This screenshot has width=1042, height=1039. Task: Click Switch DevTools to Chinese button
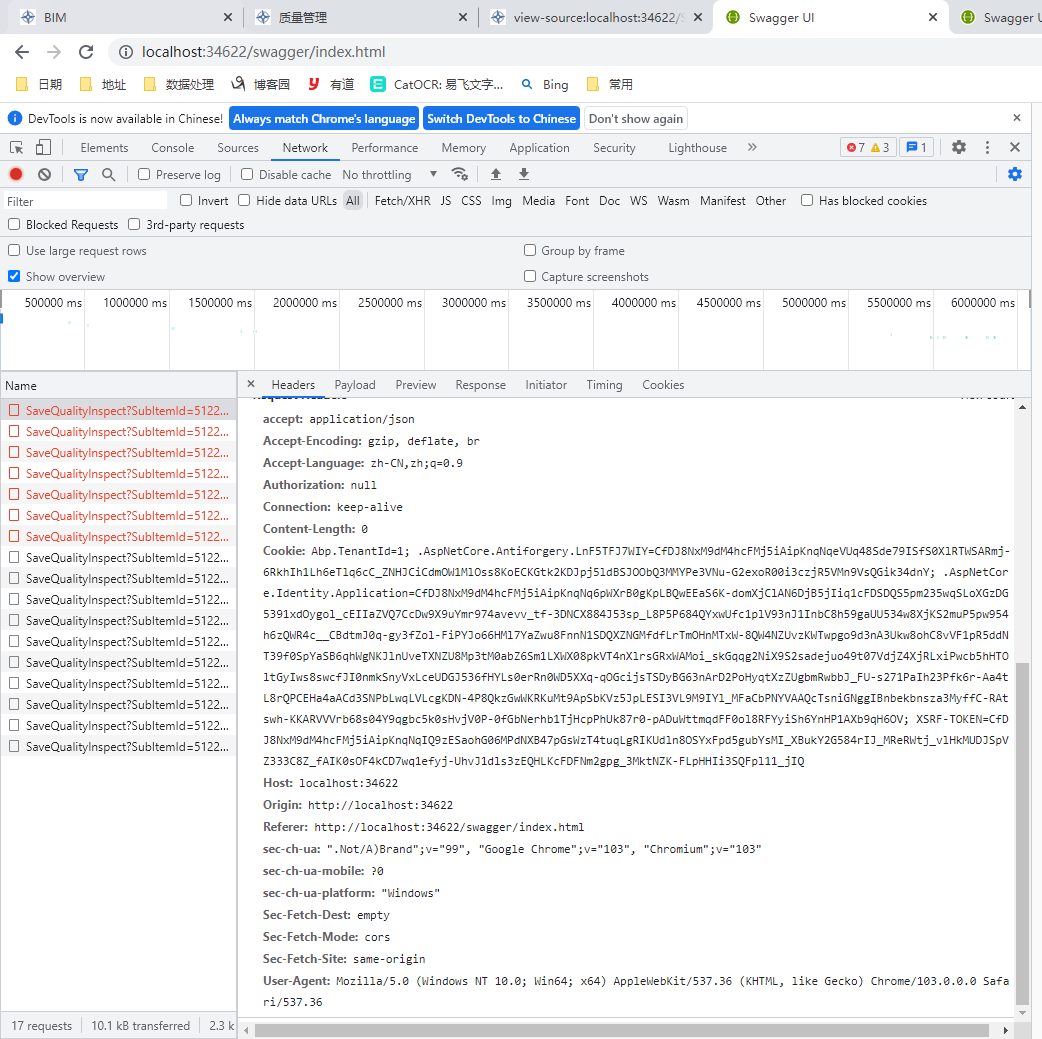(501, 118)
